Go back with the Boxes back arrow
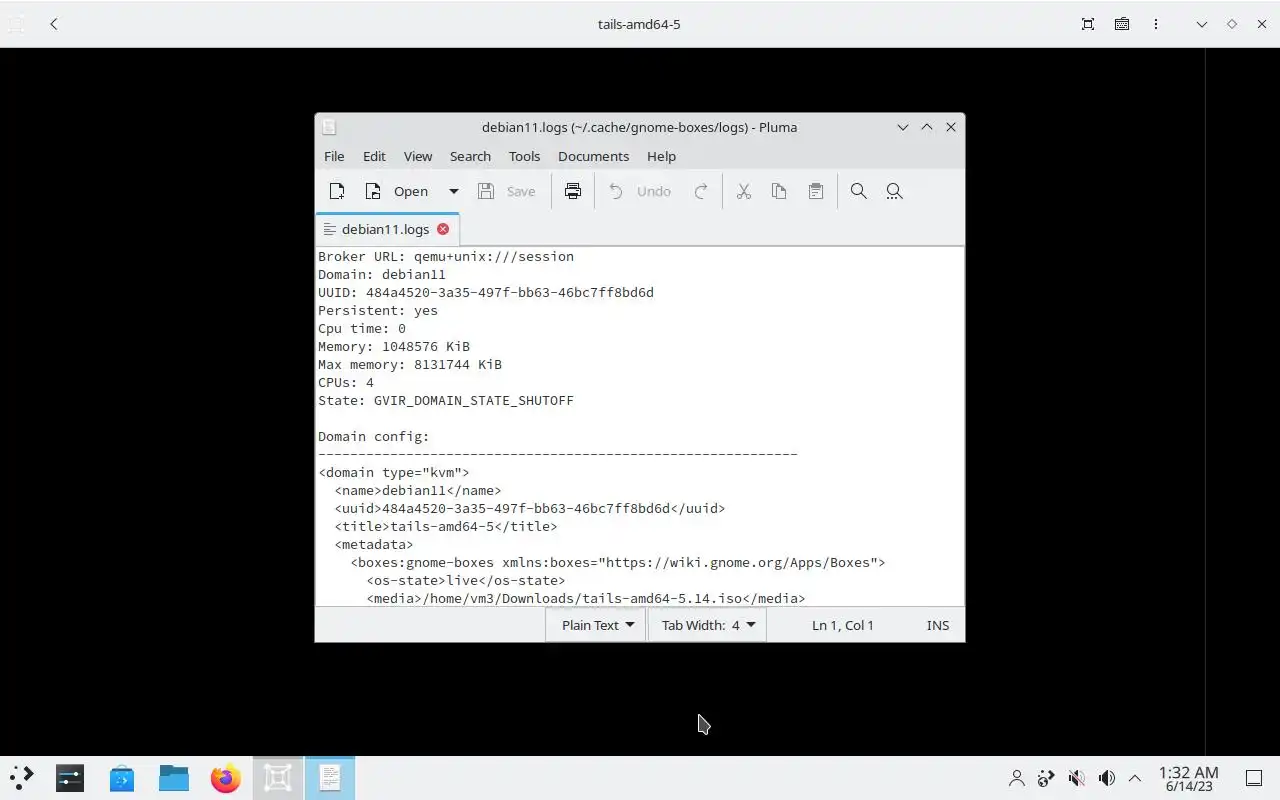This screenshot has width=1280, height=800. coord(54,24)
